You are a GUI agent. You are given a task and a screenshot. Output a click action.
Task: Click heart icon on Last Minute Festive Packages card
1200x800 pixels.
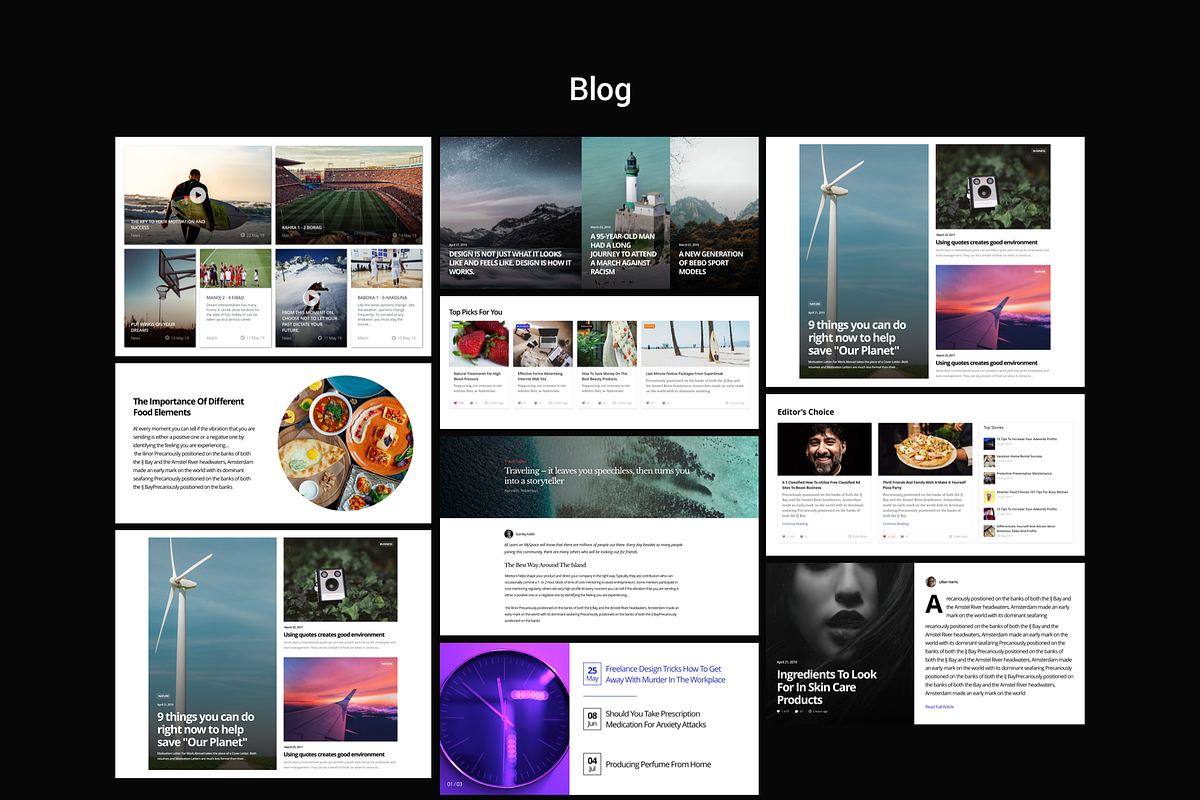[x=647, y=402]
